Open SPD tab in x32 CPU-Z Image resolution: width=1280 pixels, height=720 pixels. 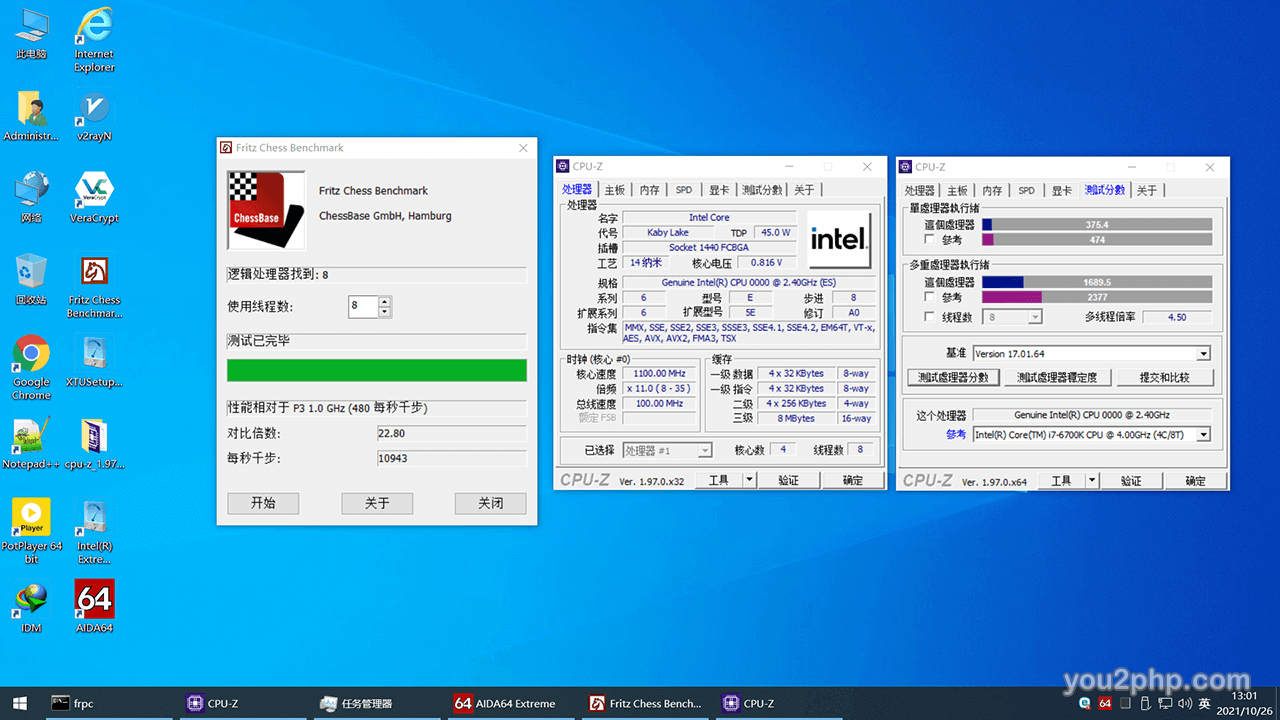click(x=684, y=190)
